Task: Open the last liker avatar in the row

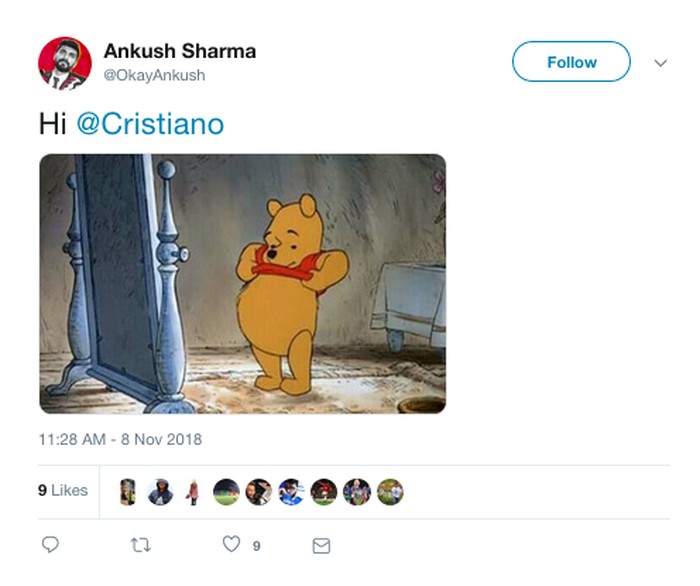Action: pos(390,491)
